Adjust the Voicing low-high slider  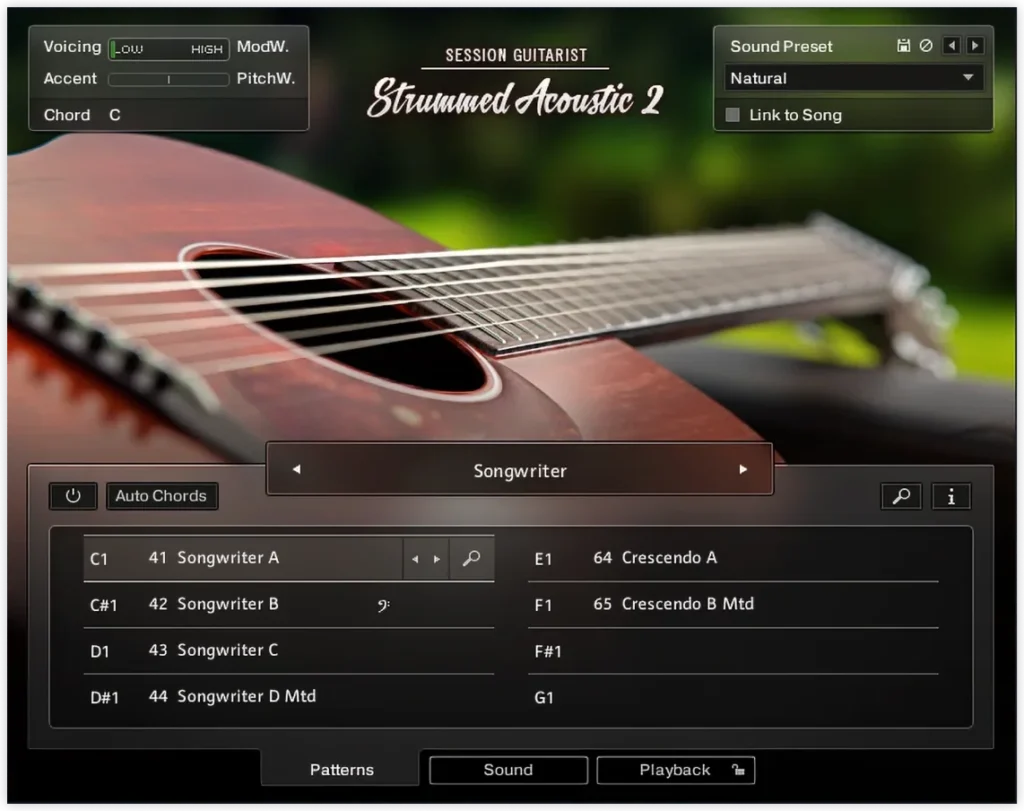pyautogui.click(x=169, y=49)
